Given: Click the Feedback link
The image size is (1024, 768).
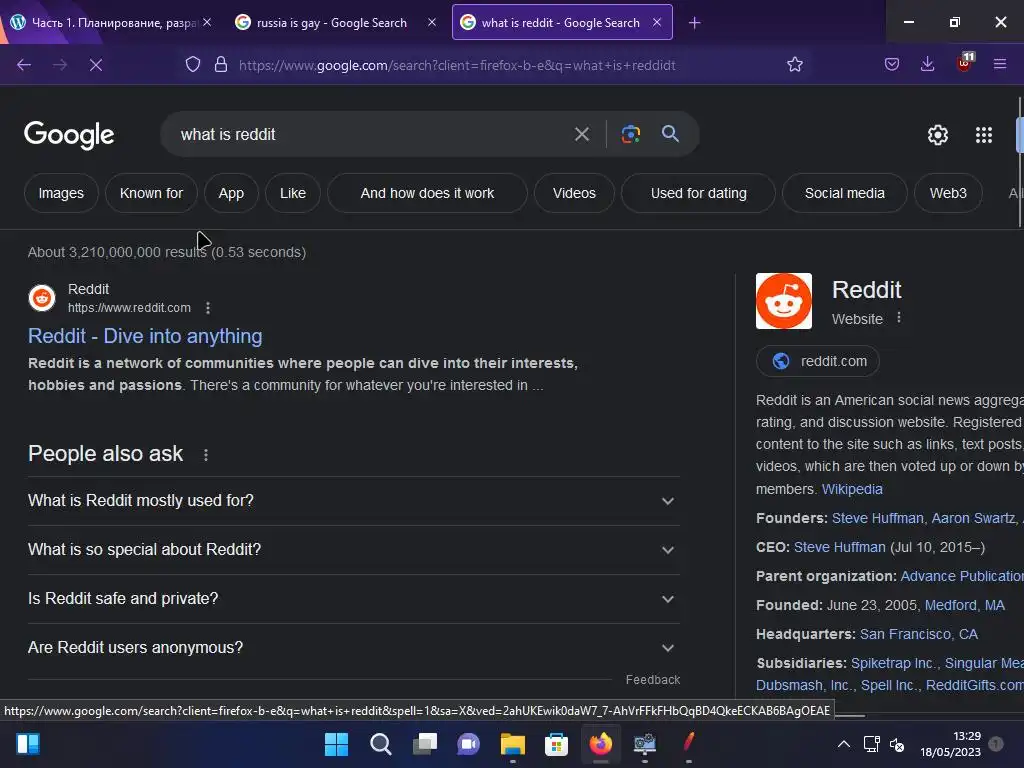Looking at the screenshot, I should coord(652,680).
